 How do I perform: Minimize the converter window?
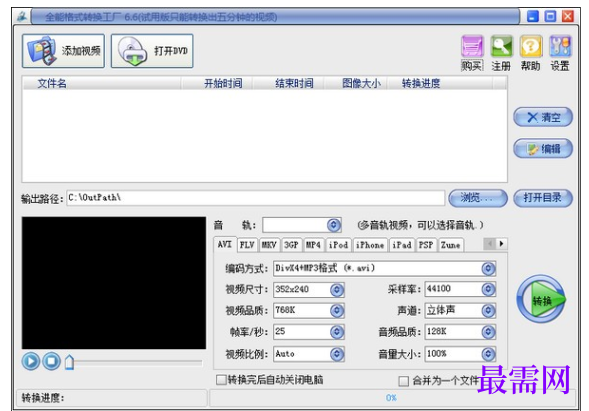533,16
